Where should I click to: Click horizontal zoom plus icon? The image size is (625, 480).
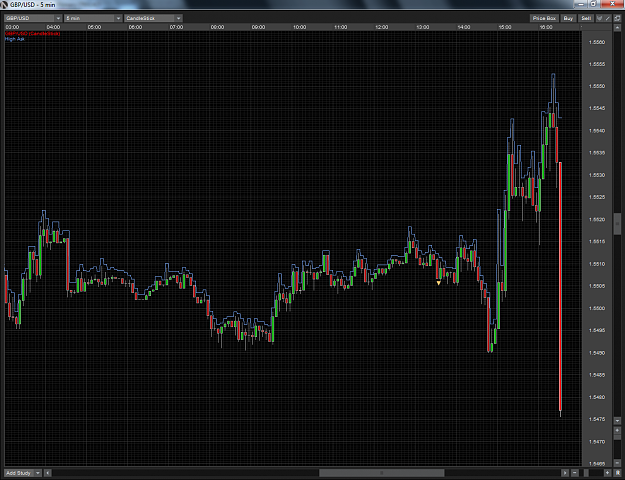click(x=607, y=473)
